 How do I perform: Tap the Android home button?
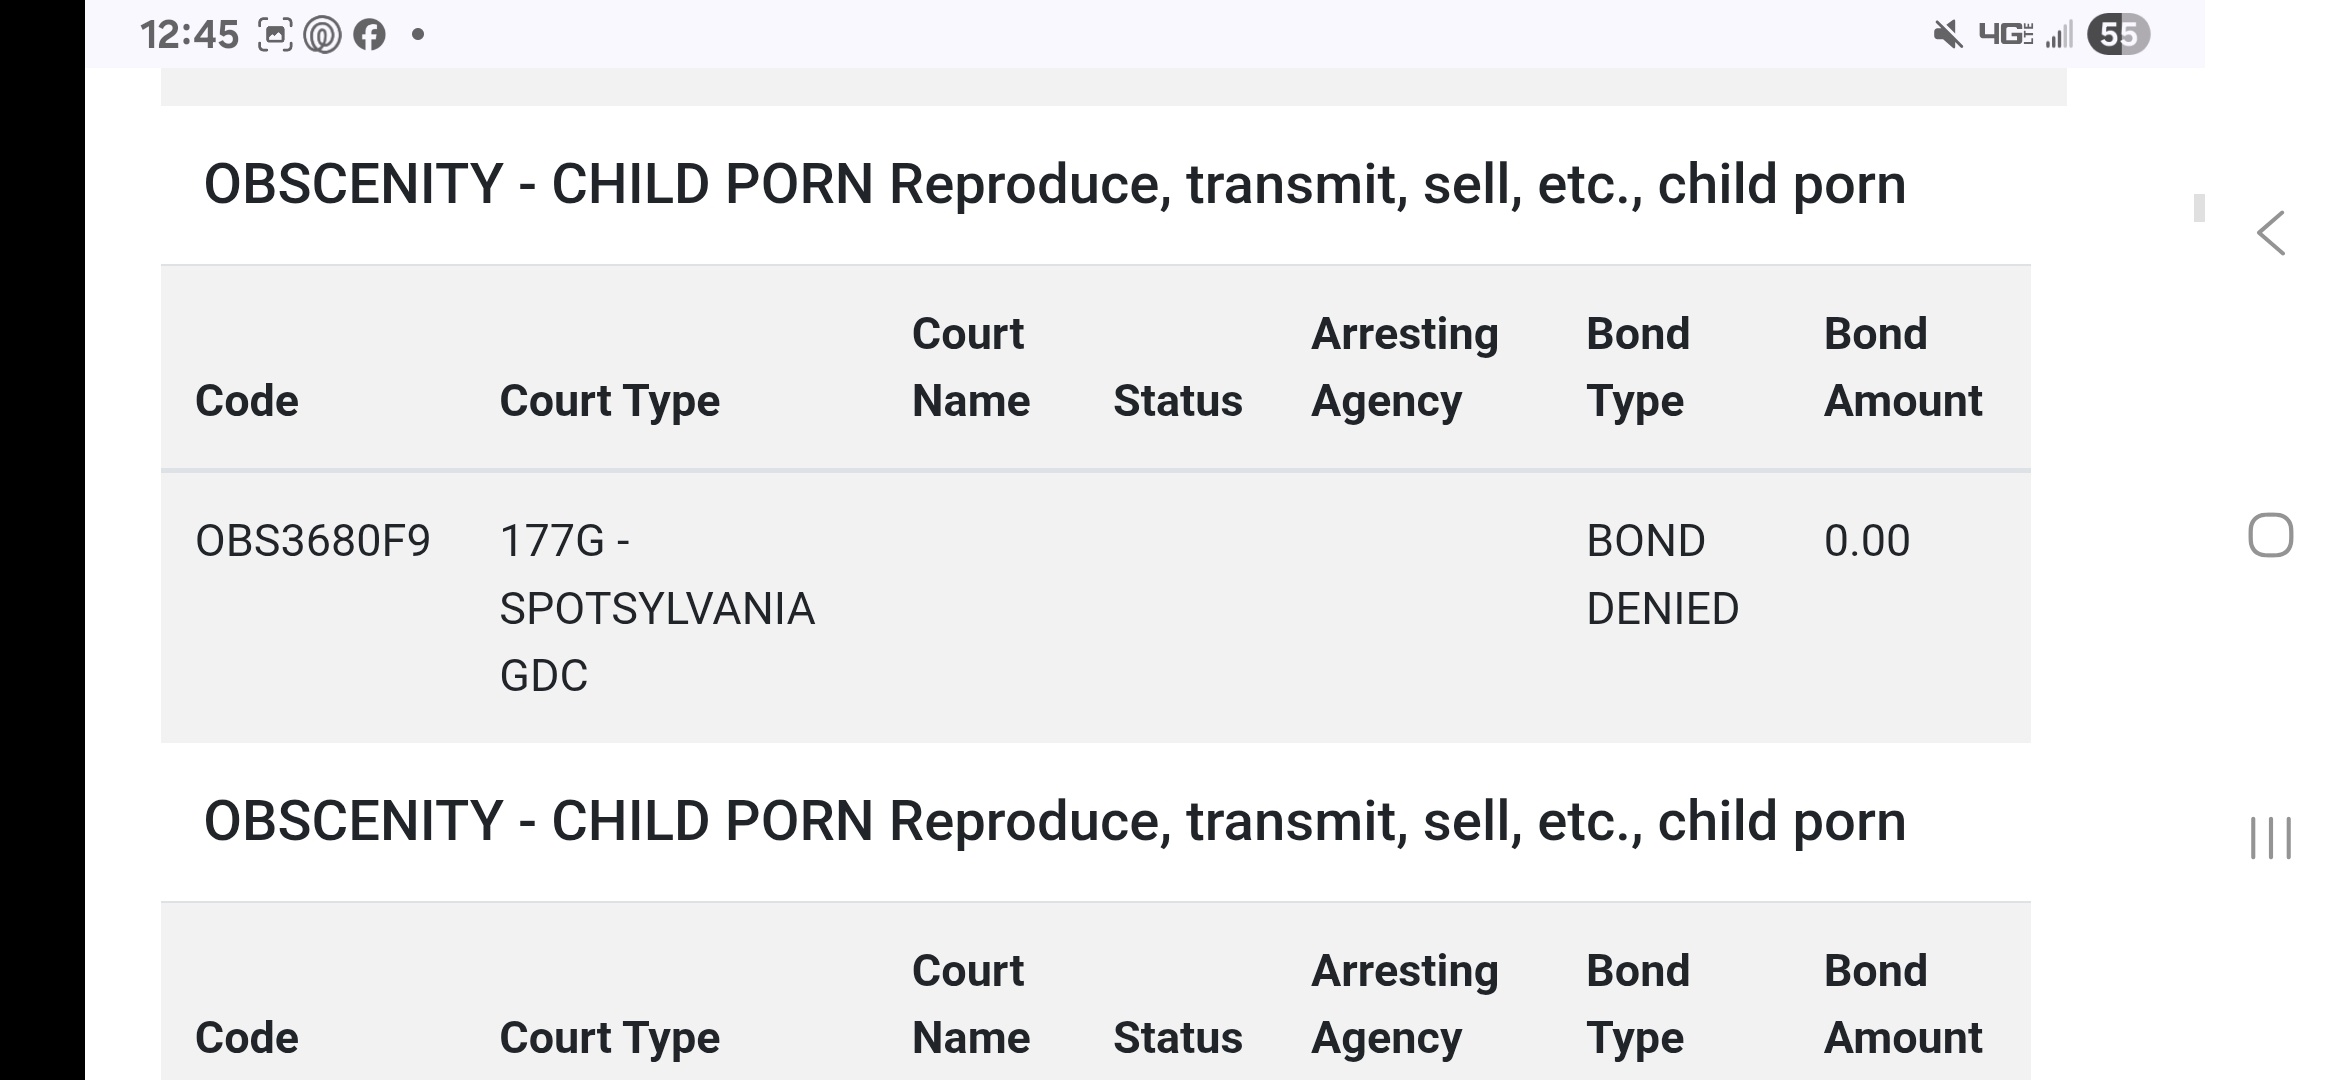coord(2270,535)
